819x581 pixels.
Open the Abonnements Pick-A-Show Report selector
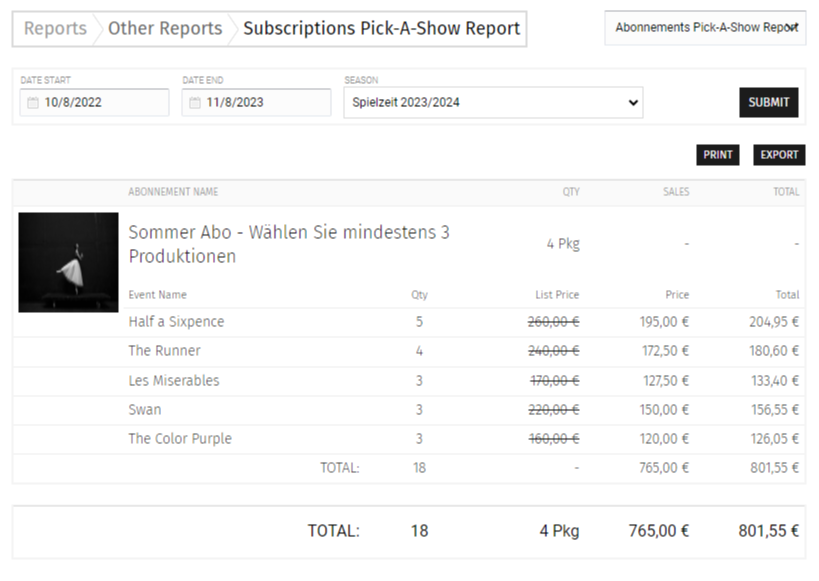point(705,28)
